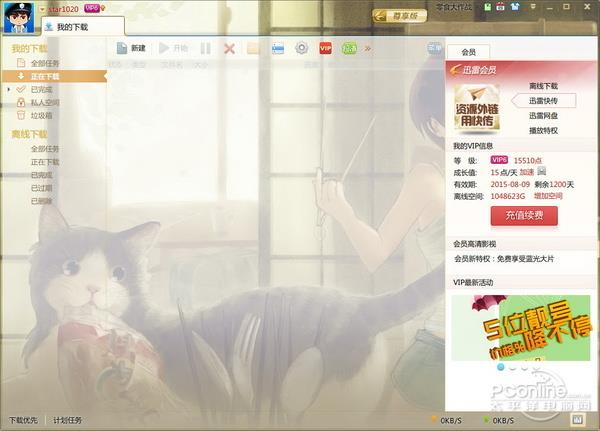This screenshot has height=431, width=600.
Task: Click the 尊享版 golden button
Action: coord(399,16)
